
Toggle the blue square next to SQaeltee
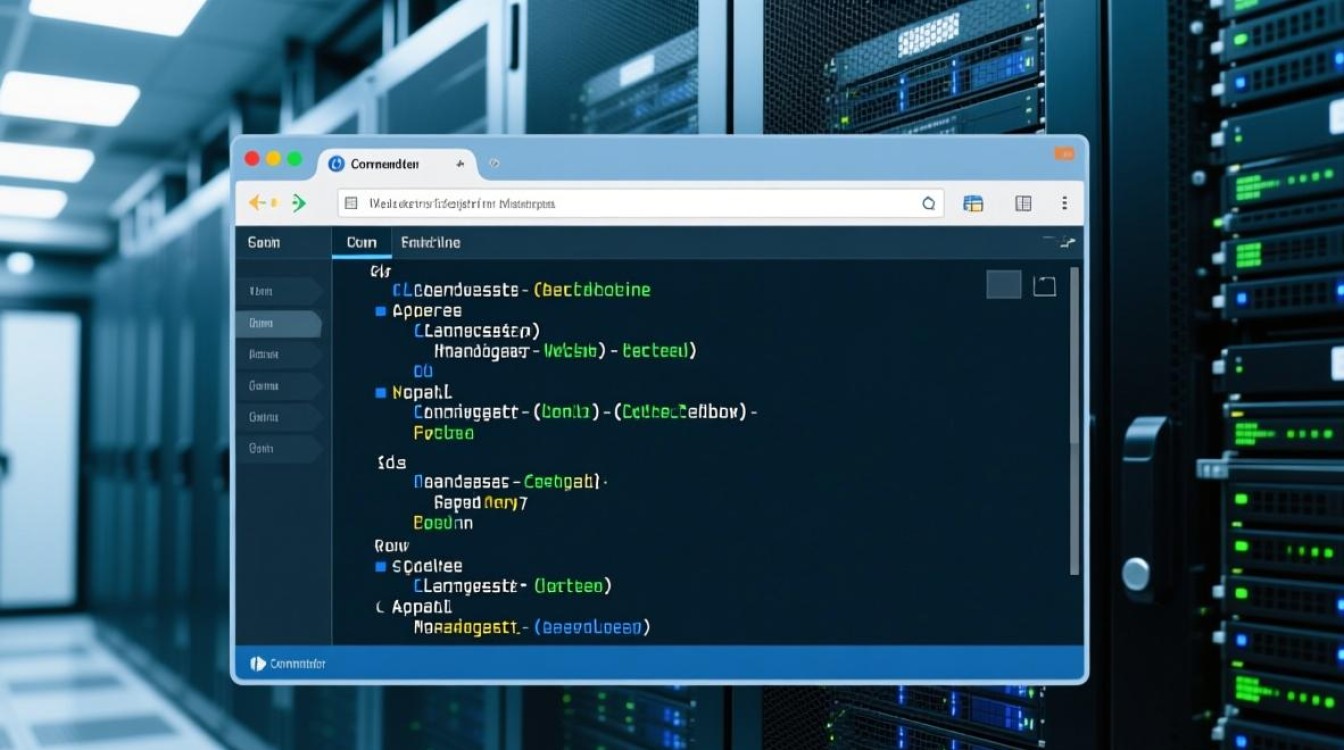(380, 566)
